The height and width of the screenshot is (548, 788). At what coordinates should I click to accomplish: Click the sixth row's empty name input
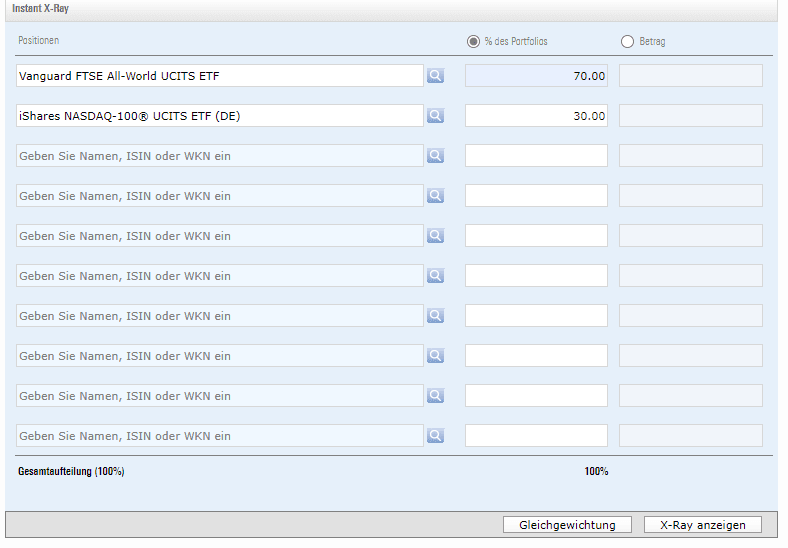coord(220,276)
